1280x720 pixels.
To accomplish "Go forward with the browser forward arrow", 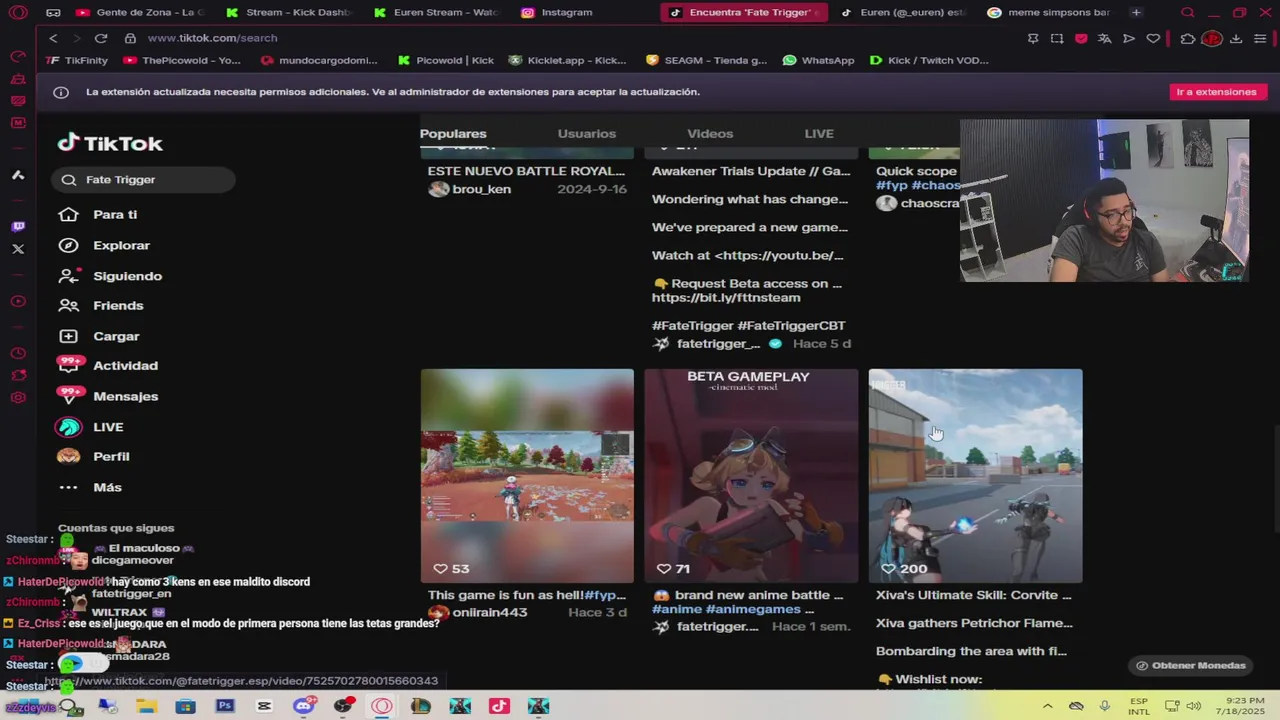I will (x=75, y=38).
